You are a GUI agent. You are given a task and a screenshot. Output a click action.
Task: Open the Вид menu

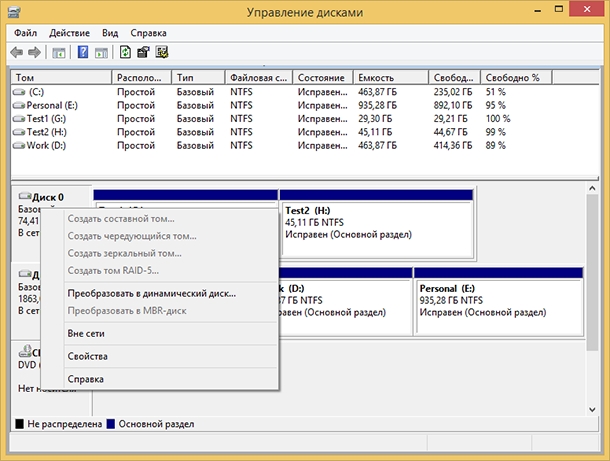pos(111,32)
